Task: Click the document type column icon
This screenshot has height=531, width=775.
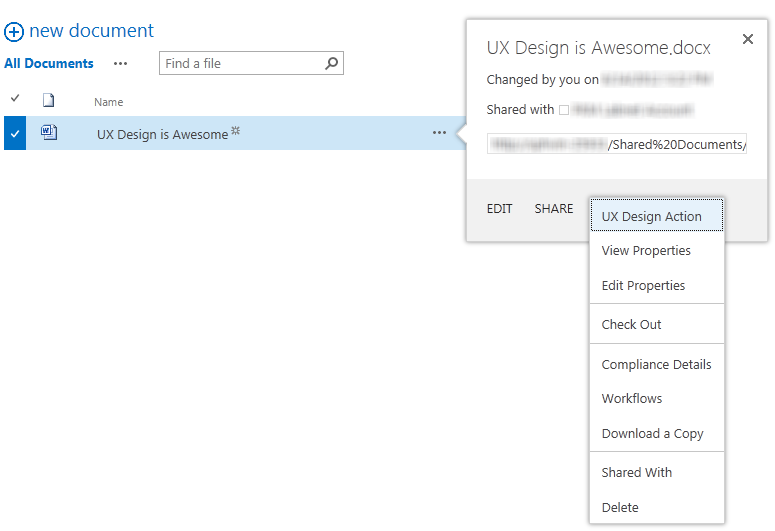Action: click(x=48, y=100)
